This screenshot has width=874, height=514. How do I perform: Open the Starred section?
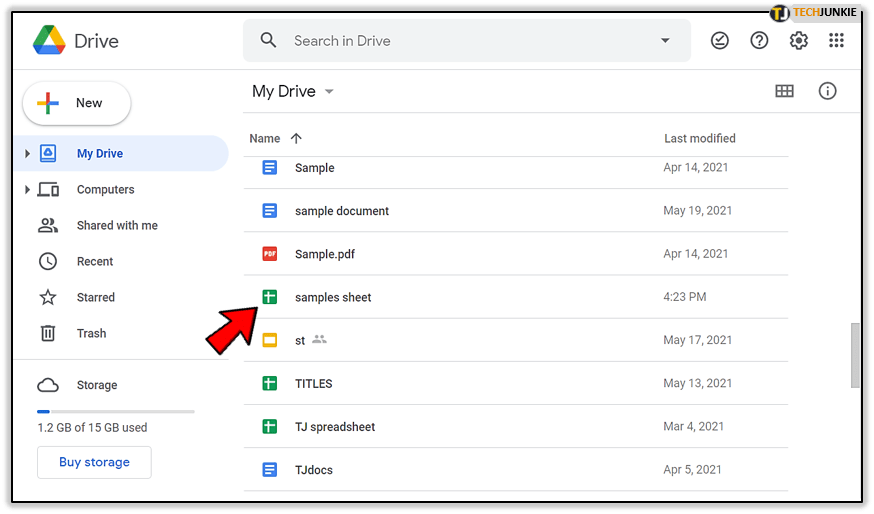tap(96, 298)
